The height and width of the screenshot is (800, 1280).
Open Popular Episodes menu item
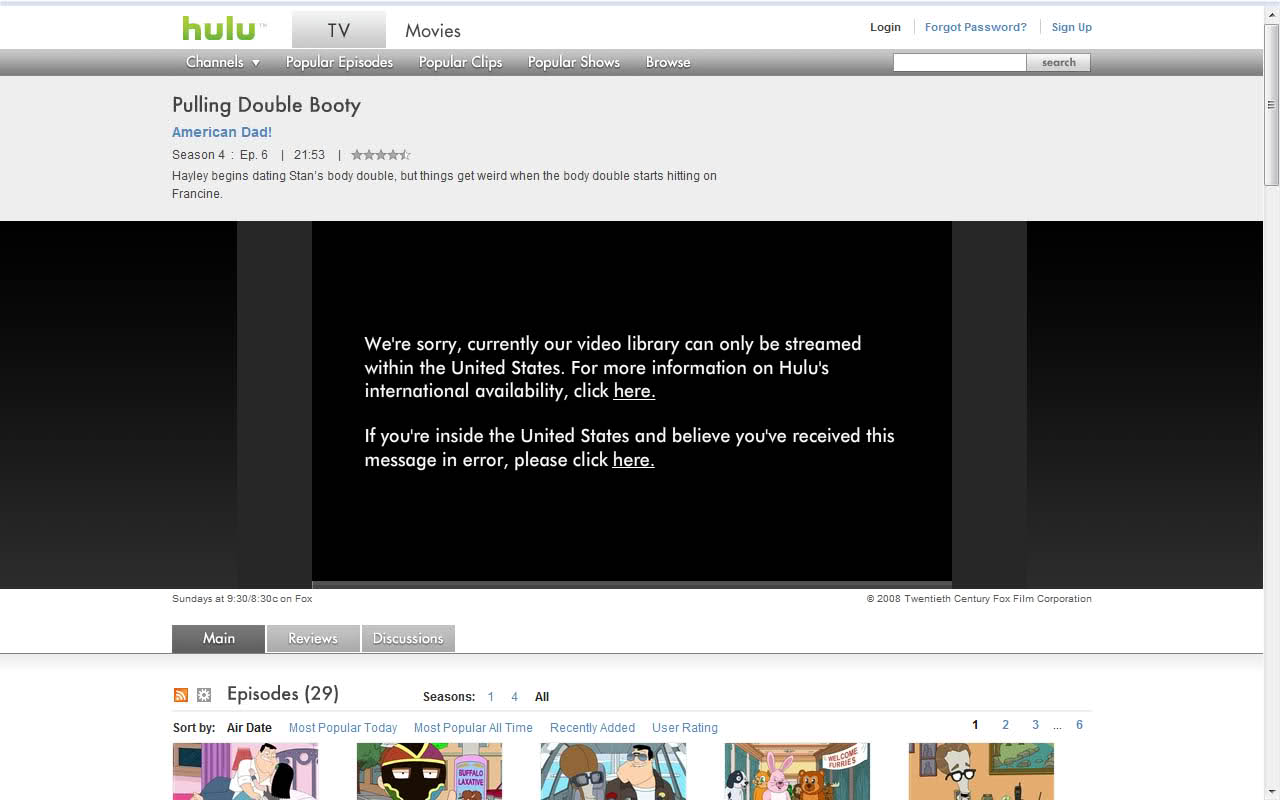click(x=339, y=62)
